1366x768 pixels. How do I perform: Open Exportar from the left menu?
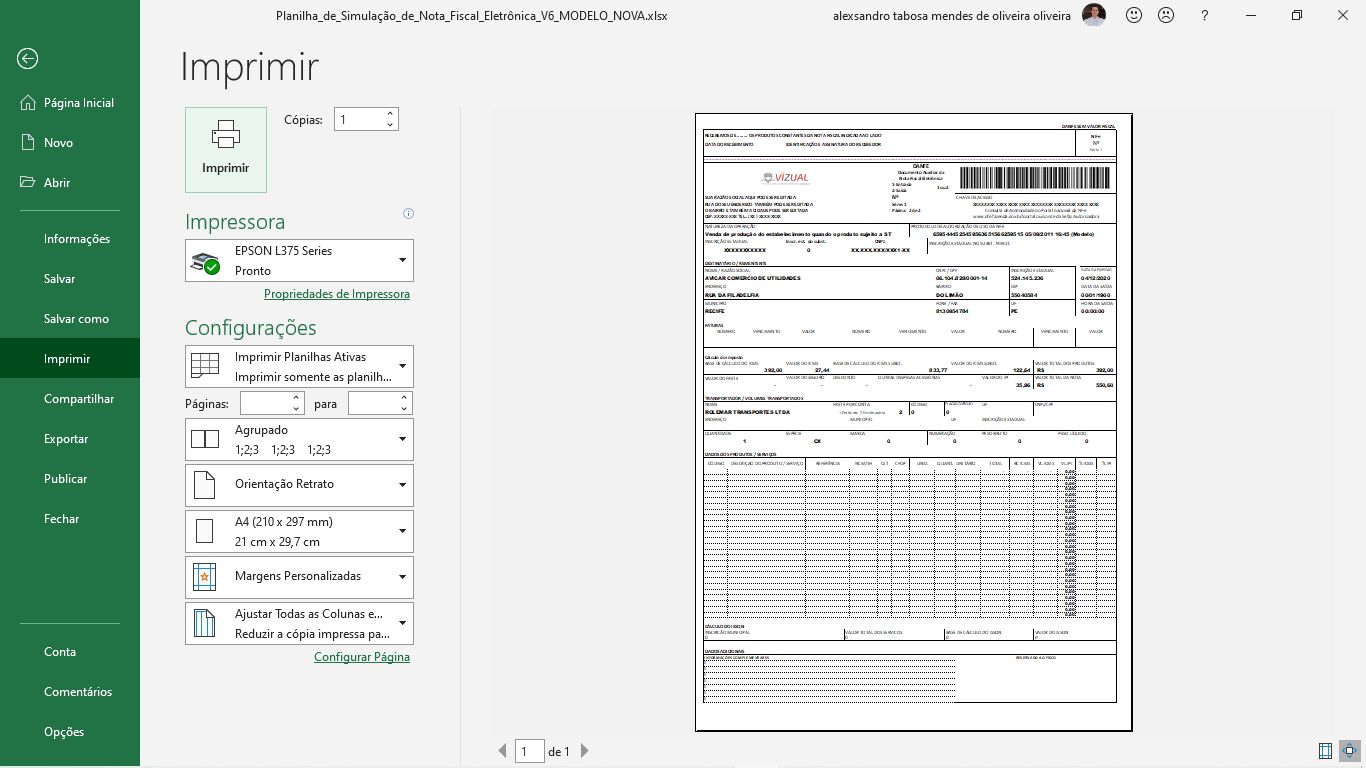click(66, 439)
